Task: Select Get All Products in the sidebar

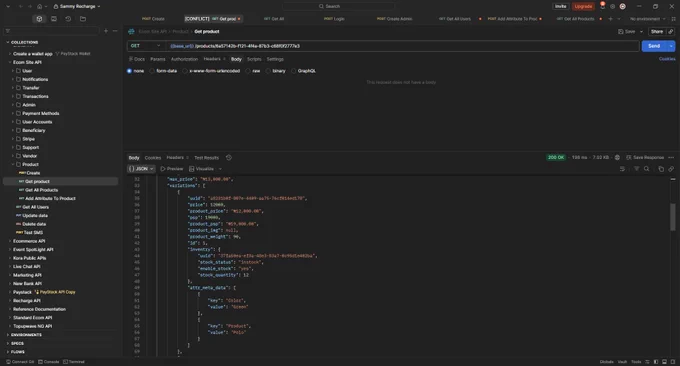Action: 41,190
